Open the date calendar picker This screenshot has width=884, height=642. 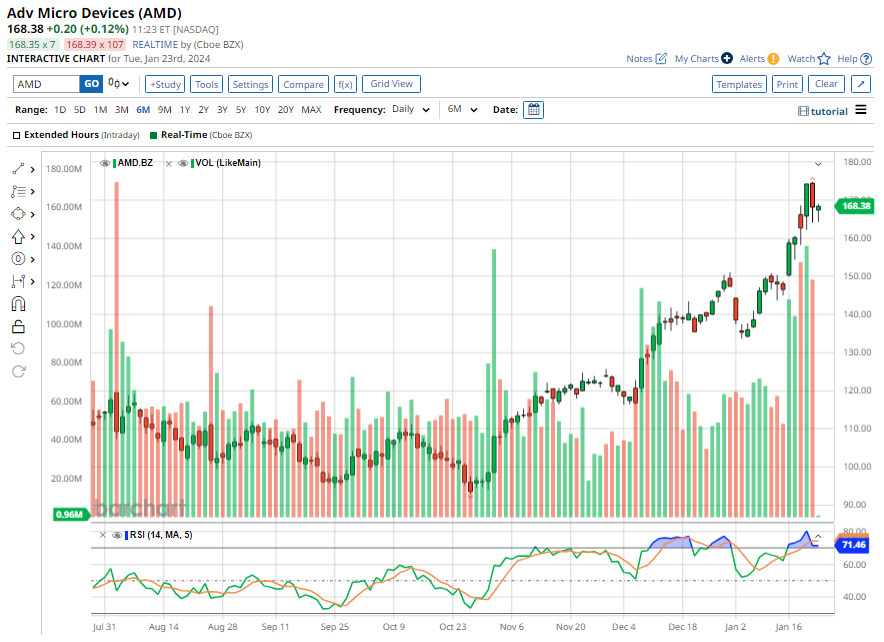534,110
